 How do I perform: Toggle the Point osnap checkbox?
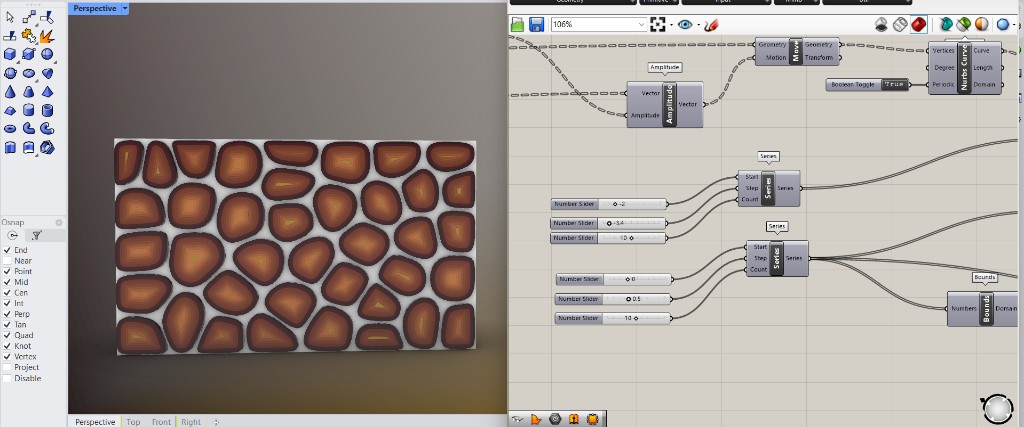7,271
